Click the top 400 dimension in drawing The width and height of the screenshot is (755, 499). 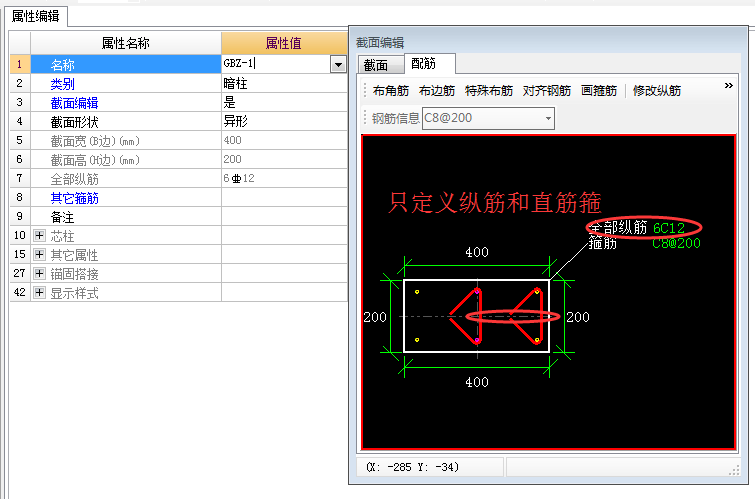coord(477,252)
